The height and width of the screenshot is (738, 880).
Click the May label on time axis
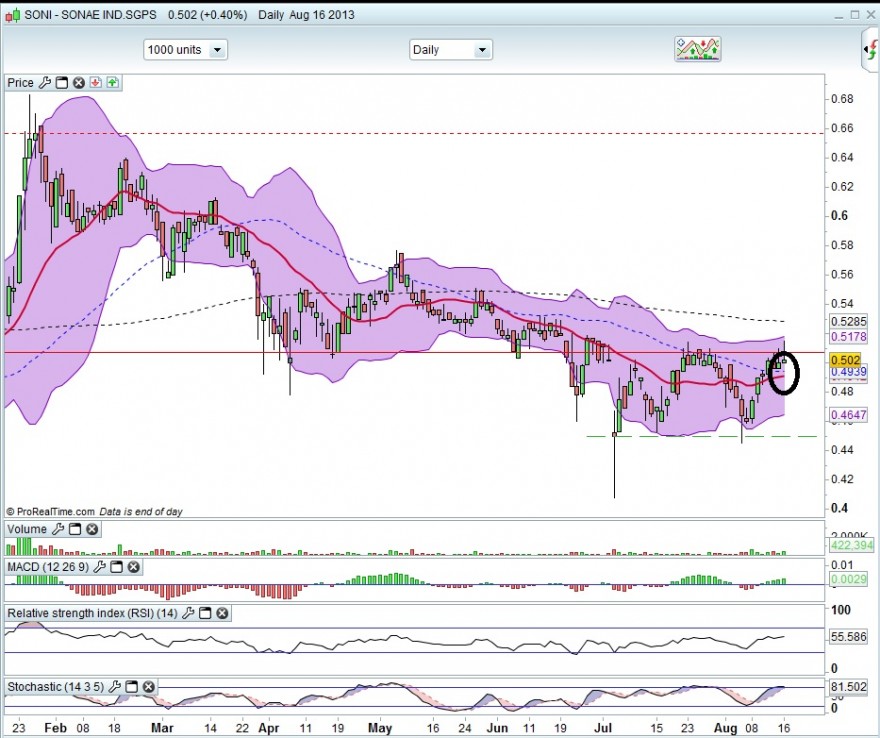coord(379,728)
